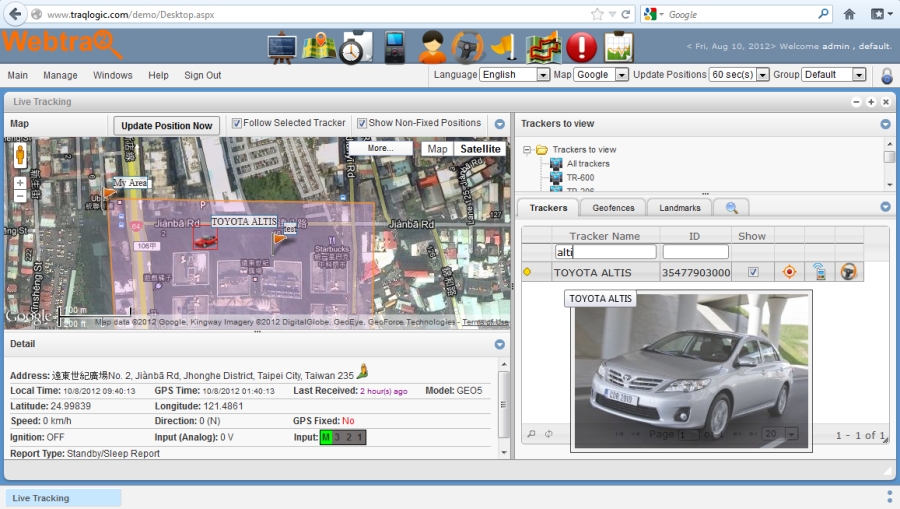This screenshot has height=509, width=900.
Task: Click the tracker grid search icon
Action: point(532,434)
